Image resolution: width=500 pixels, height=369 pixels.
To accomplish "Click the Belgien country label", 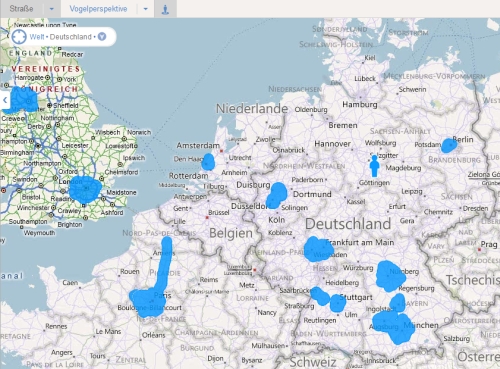I will 231,233.
